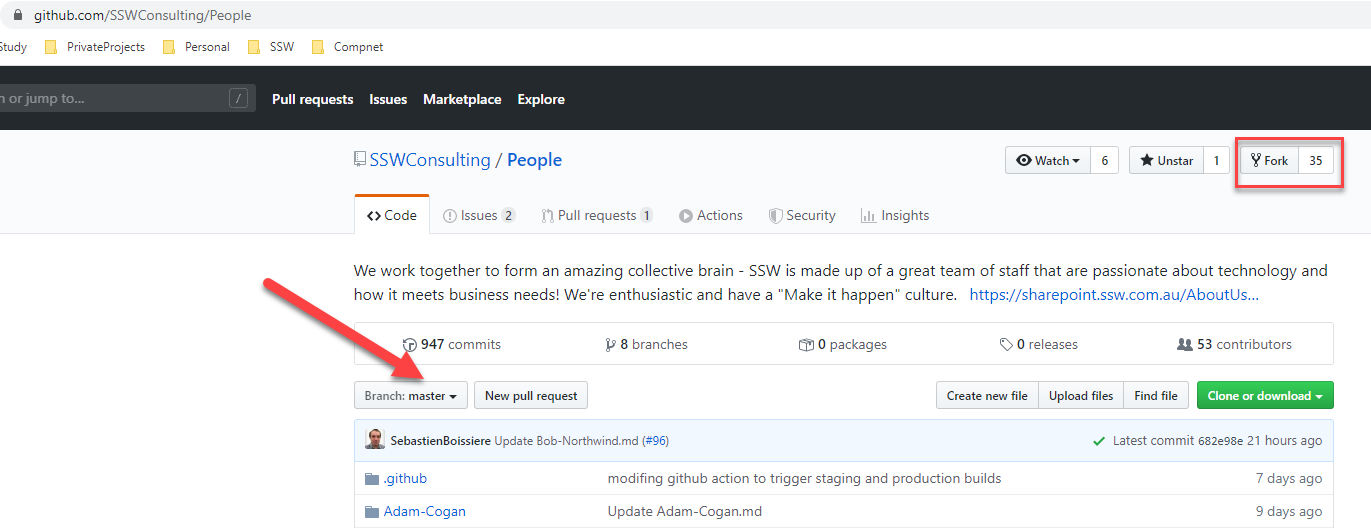
Task: Open pull request #96 link
Action: point(656,441)
